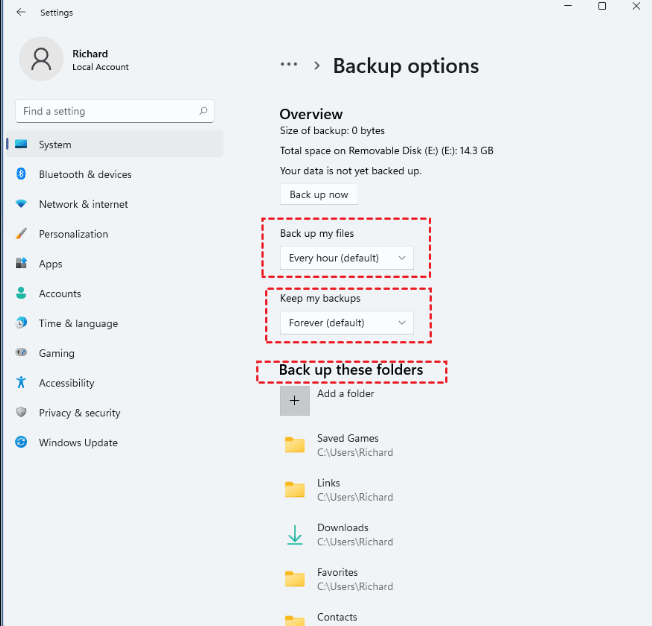This screenshot has height=626, width=652.
Task: Maximize the Settings window
Action: point(602,6)
